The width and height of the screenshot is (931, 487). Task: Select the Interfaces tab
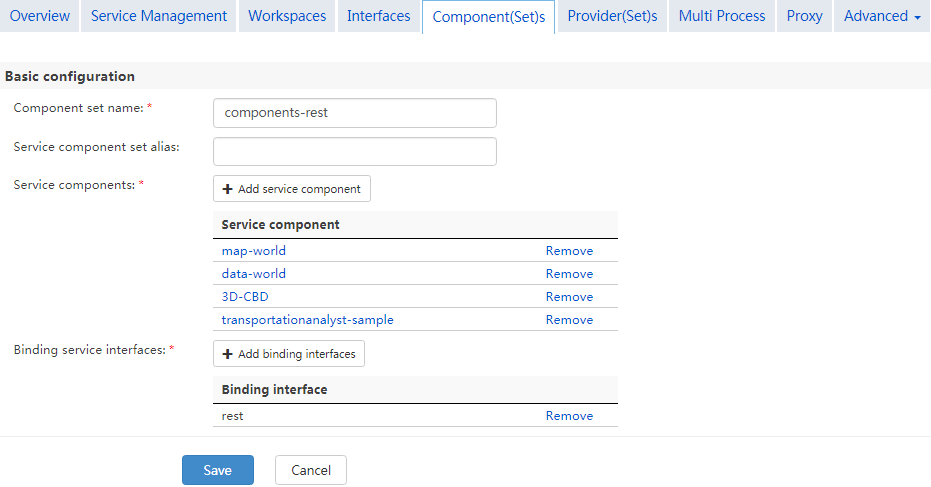(x=379, y=16)
